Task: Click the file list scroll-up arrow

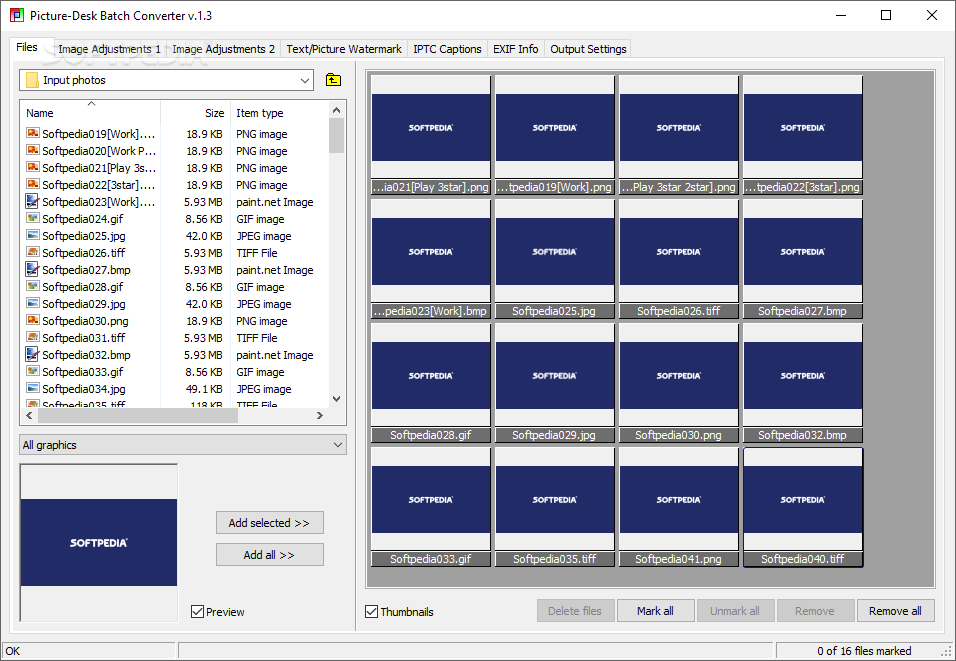Action: [x=337, y=110]
